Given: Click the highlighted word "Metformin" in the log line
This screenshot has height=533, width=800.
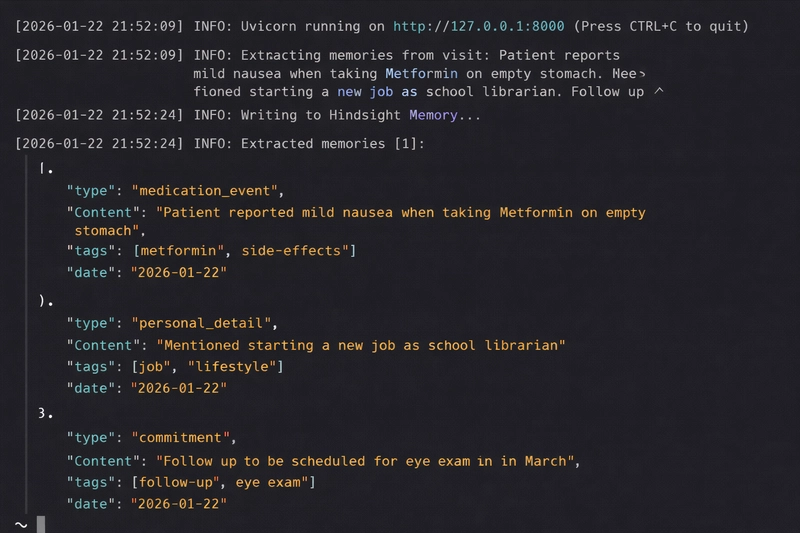Looking at the screenshot, I should point(423,74).
